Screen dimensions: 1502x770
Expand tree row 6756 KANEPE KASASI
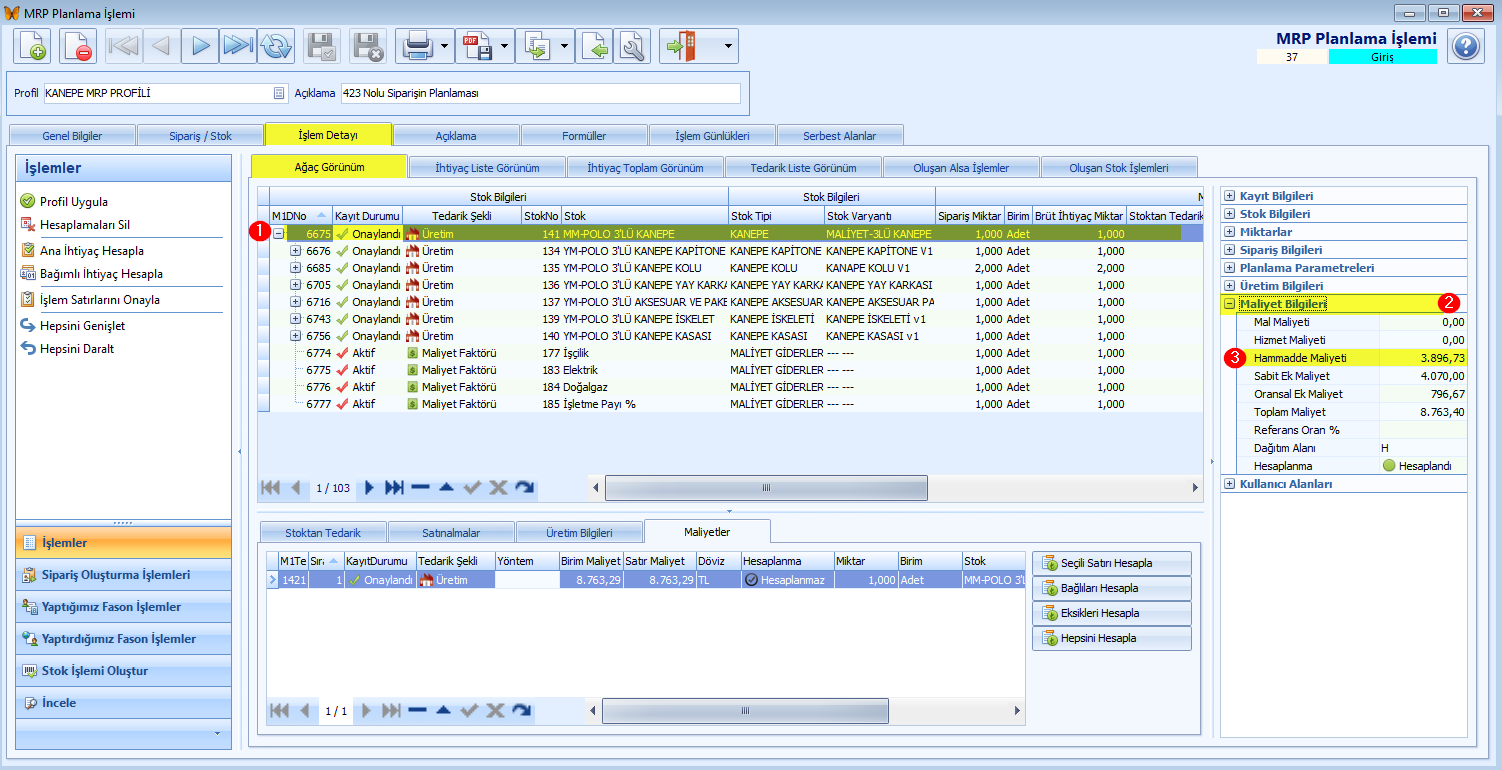coord(296,336)
